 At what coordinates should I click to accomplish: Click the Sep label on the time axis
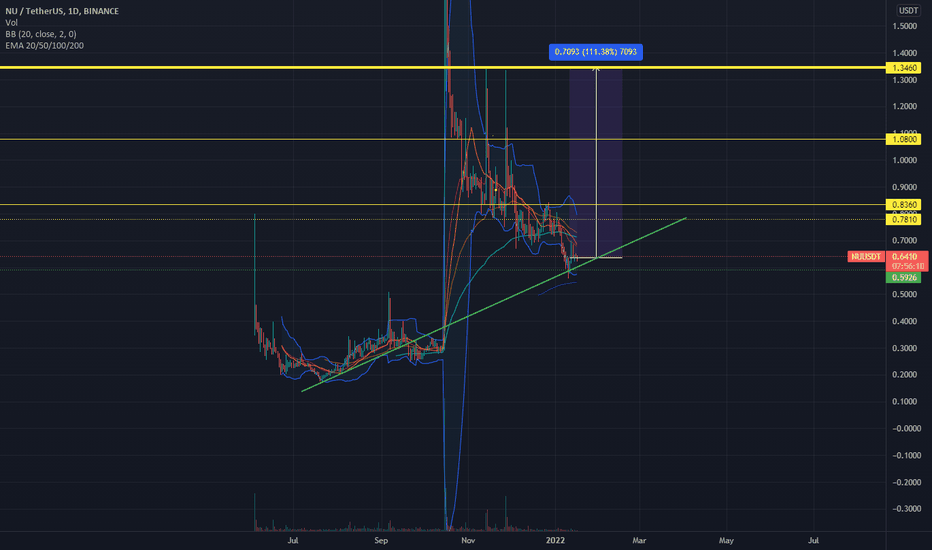point(381,540)
